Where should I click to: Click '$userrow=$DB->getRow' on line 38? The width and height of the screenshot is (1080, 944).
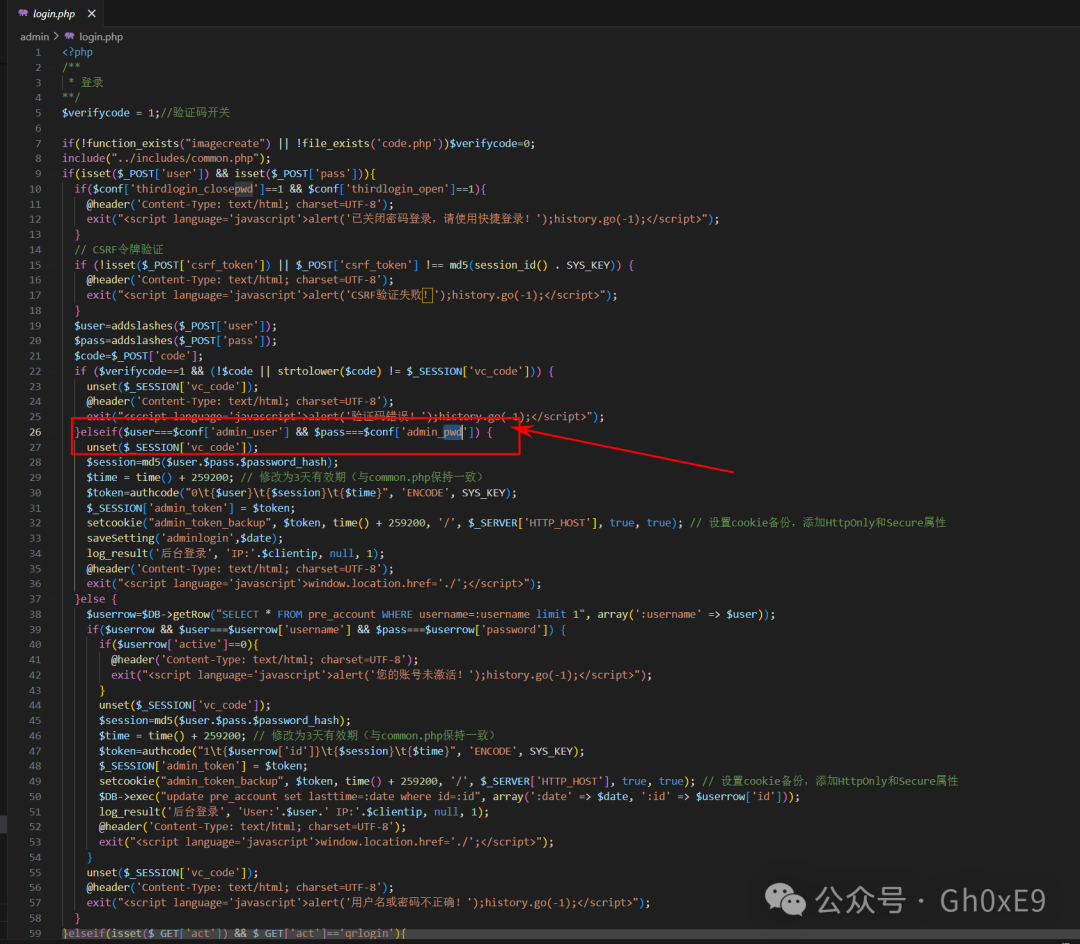point(148,614)
